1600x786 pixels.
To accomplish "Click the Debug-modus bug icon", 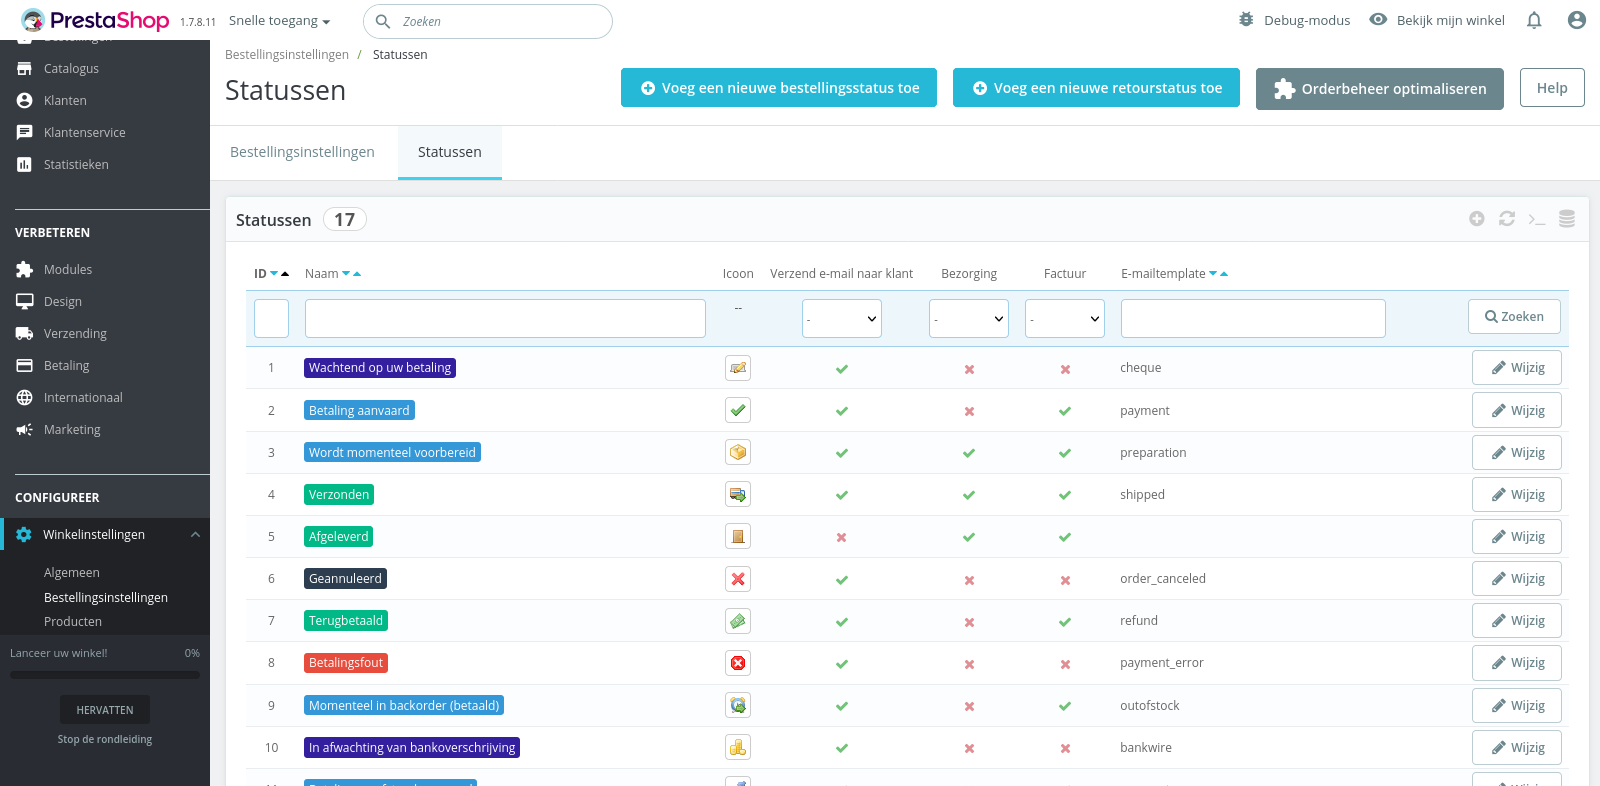I will click(x=1246, y=20).
